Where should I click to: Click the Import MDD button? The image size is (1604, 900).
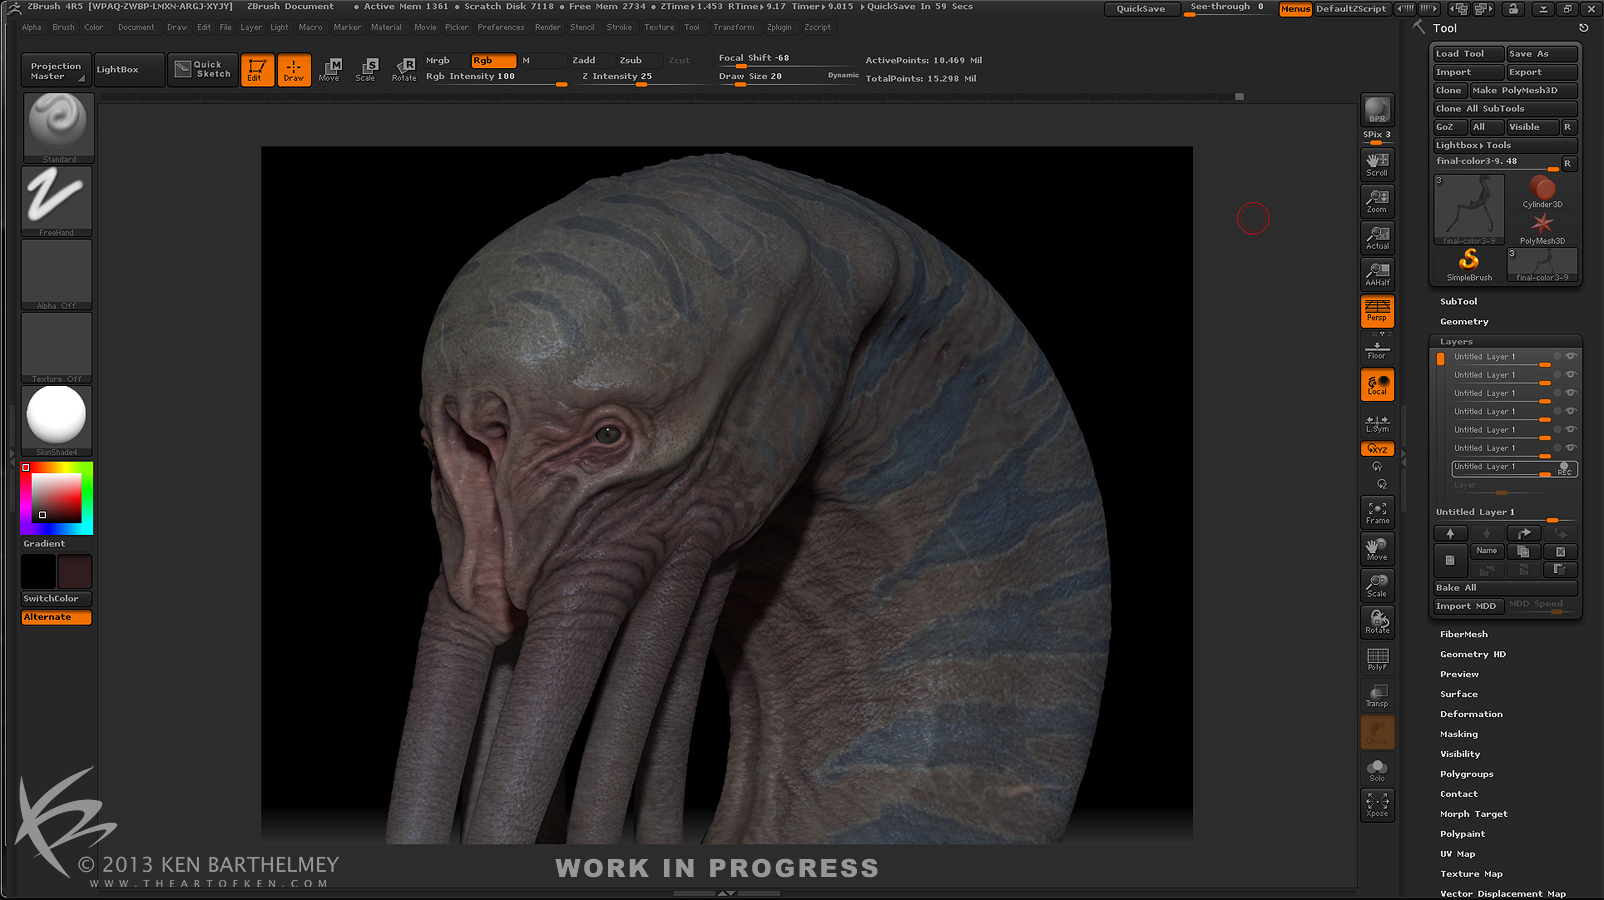[x=1468, y=606]
